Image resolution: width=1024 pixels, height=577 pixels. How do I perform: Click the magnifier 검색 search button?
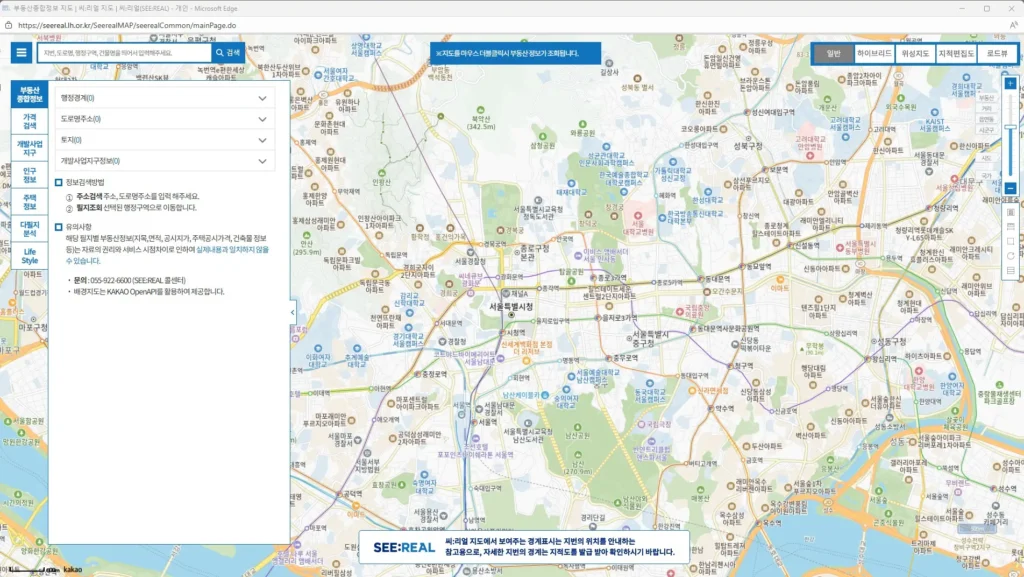227,52
